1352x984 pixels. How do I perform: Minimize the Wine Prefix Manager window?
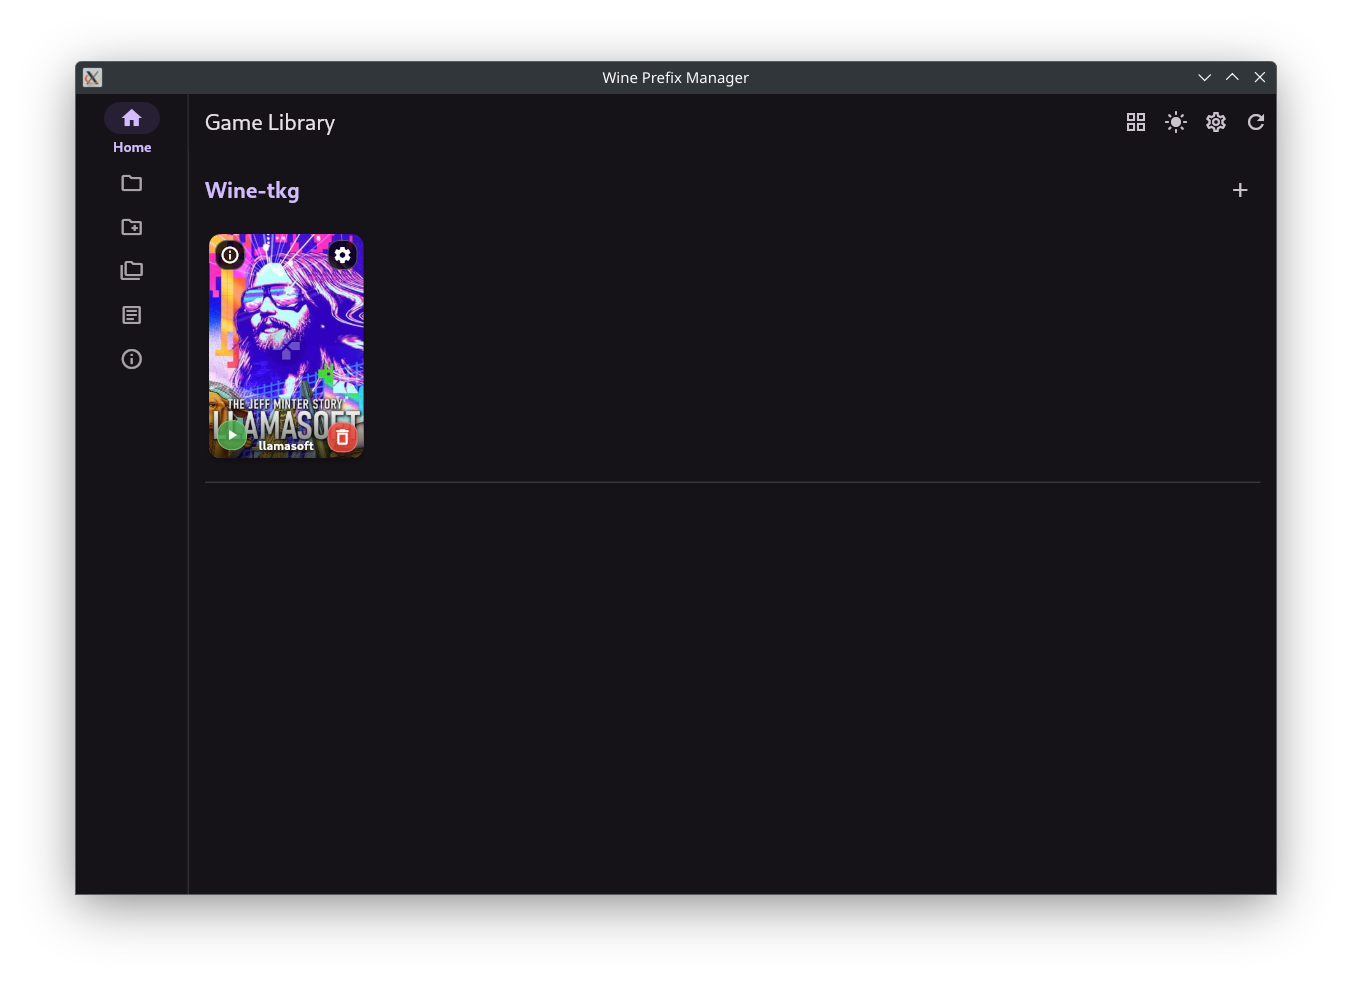(x=1205, y=78)
